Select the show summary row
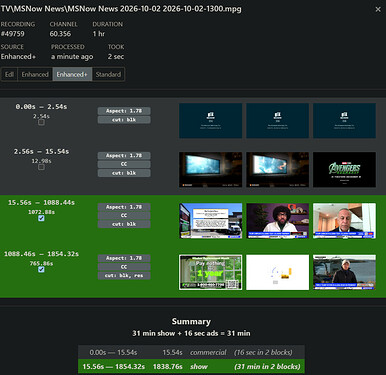386x375 pixels. [x=191, y=367]
